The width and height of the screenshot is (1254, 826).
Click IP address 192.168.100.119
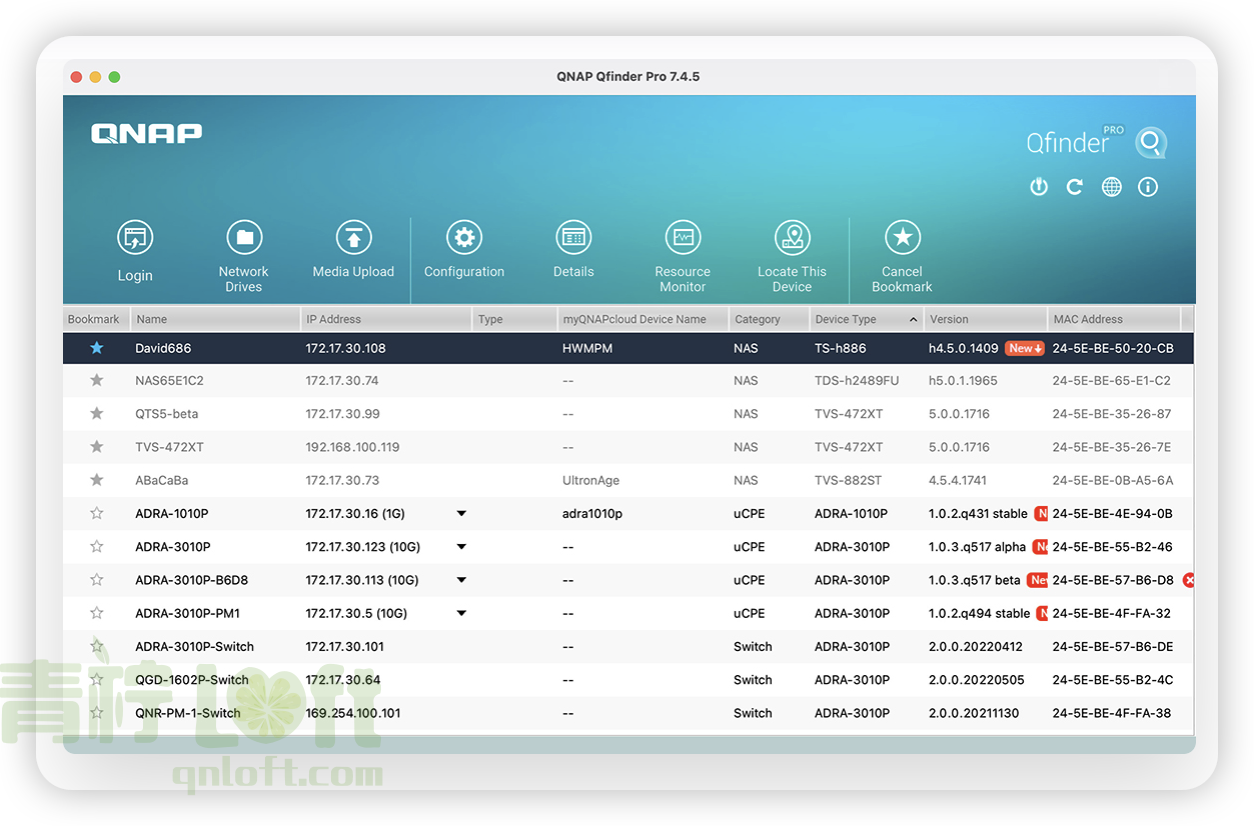tap(353, 447)
